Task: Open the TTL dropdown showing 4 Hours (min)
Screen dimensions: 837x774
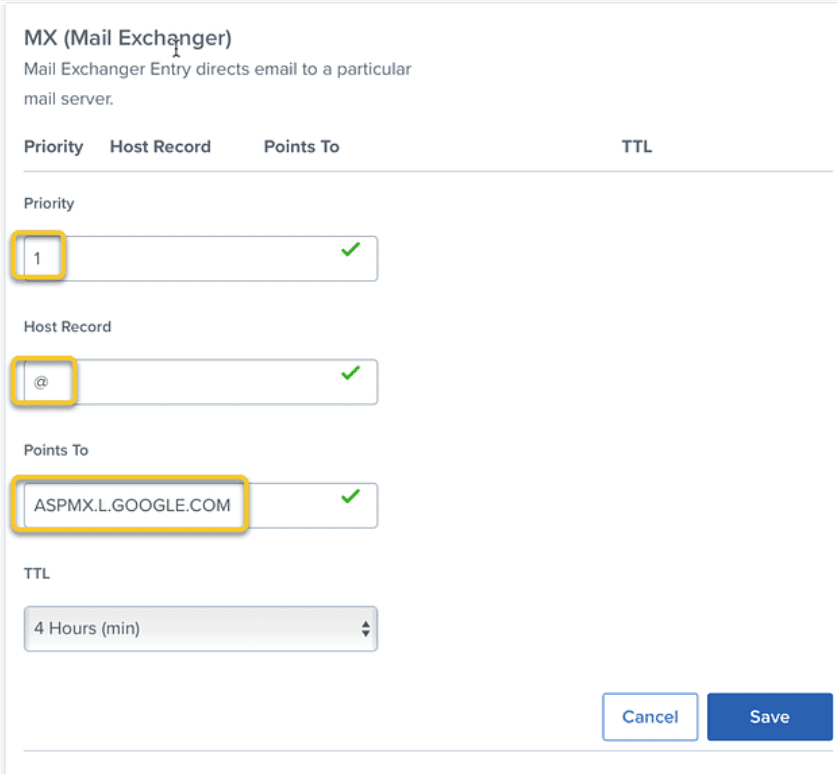Action: point(200,628)
